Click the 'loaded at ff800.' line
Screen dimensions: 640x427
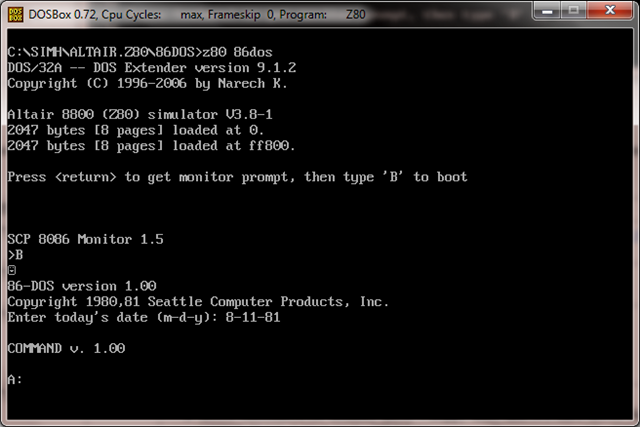point(151,146)
